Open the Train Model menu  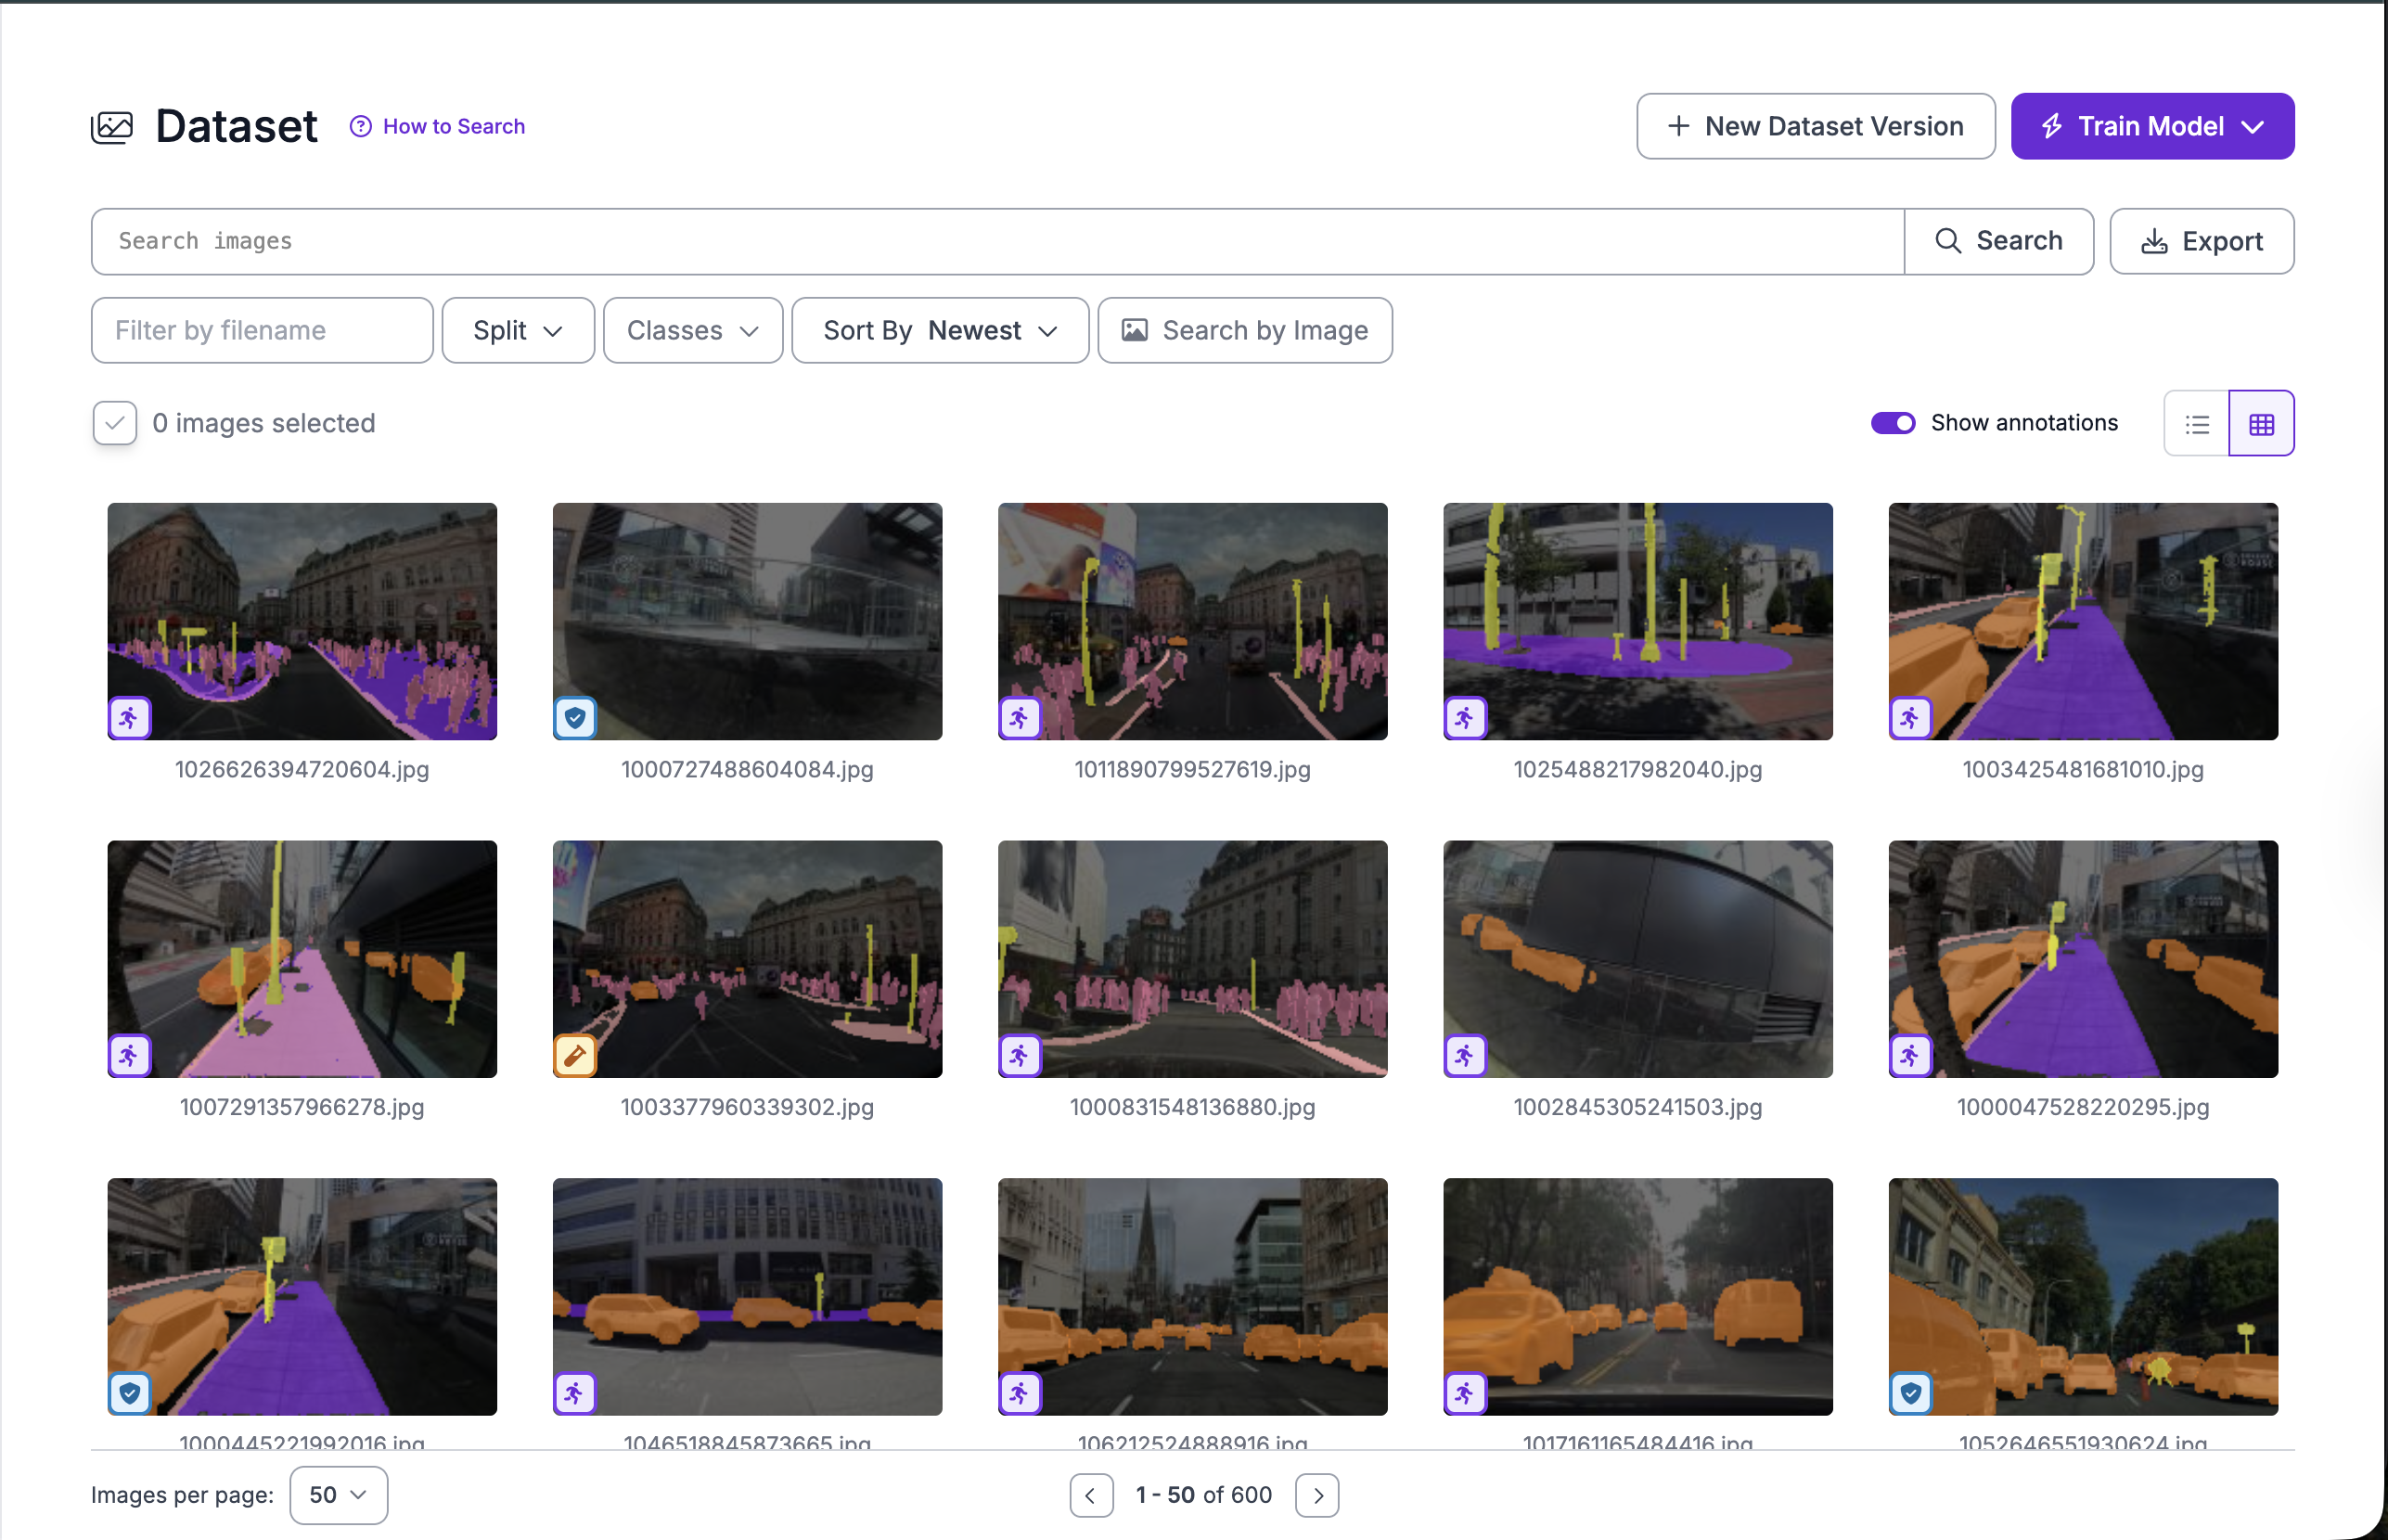pyautogui.click(x=2151, y=126)
